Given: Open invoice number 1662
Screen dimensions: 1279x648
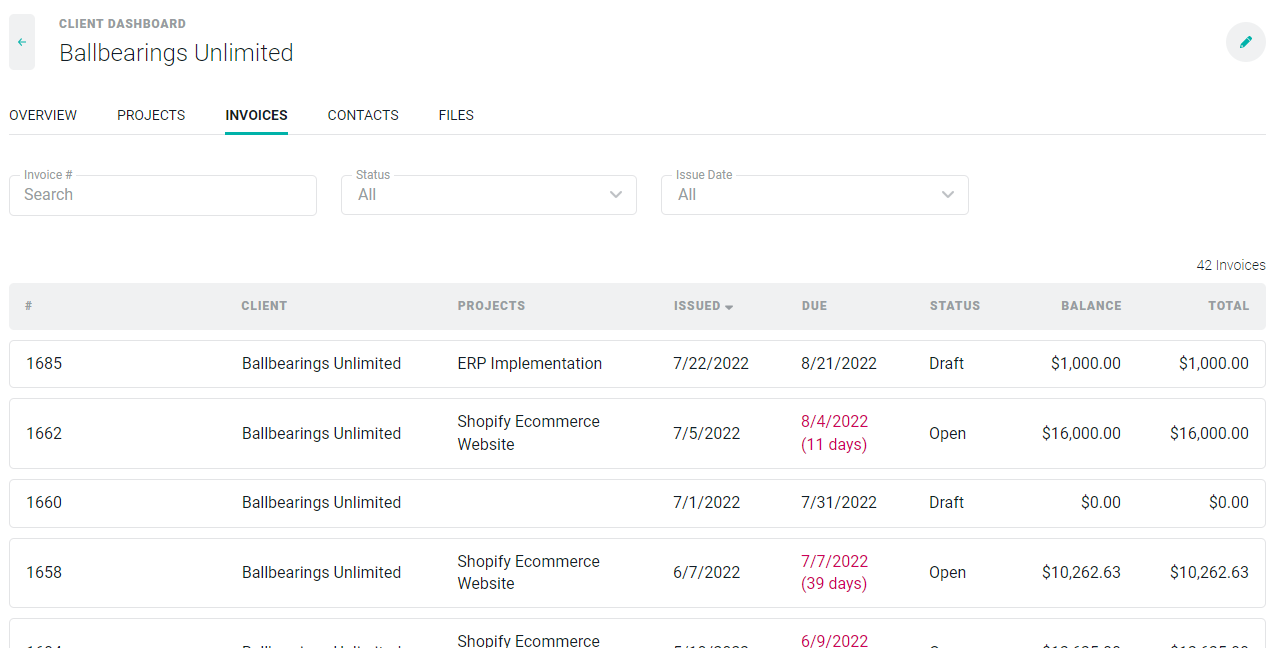Looking at the screenshot, I should 44,434.
